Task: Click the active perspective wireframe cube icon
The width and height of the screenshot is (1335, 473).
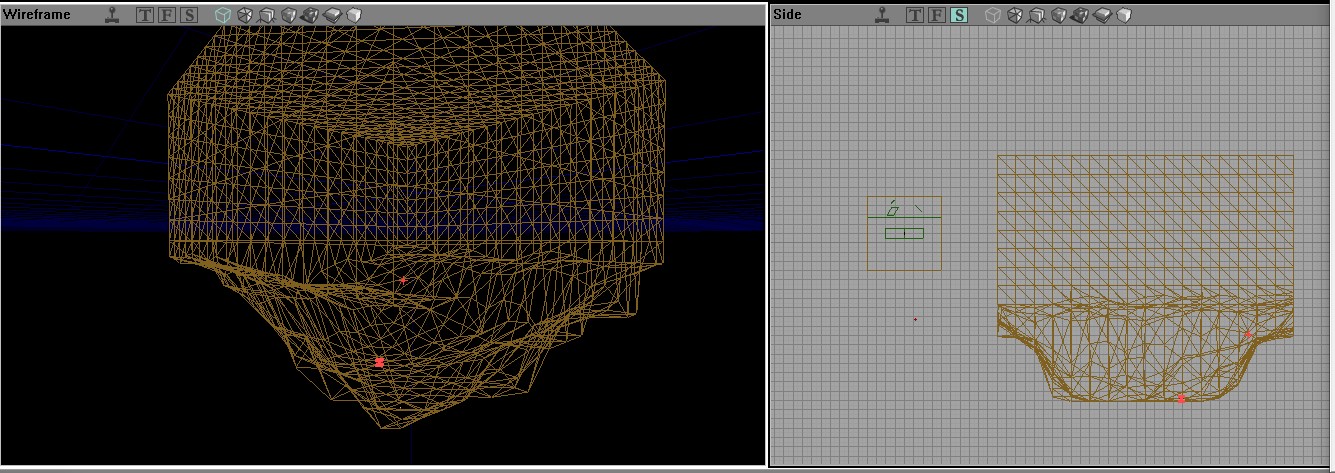Action: click(x=222, y=15)
